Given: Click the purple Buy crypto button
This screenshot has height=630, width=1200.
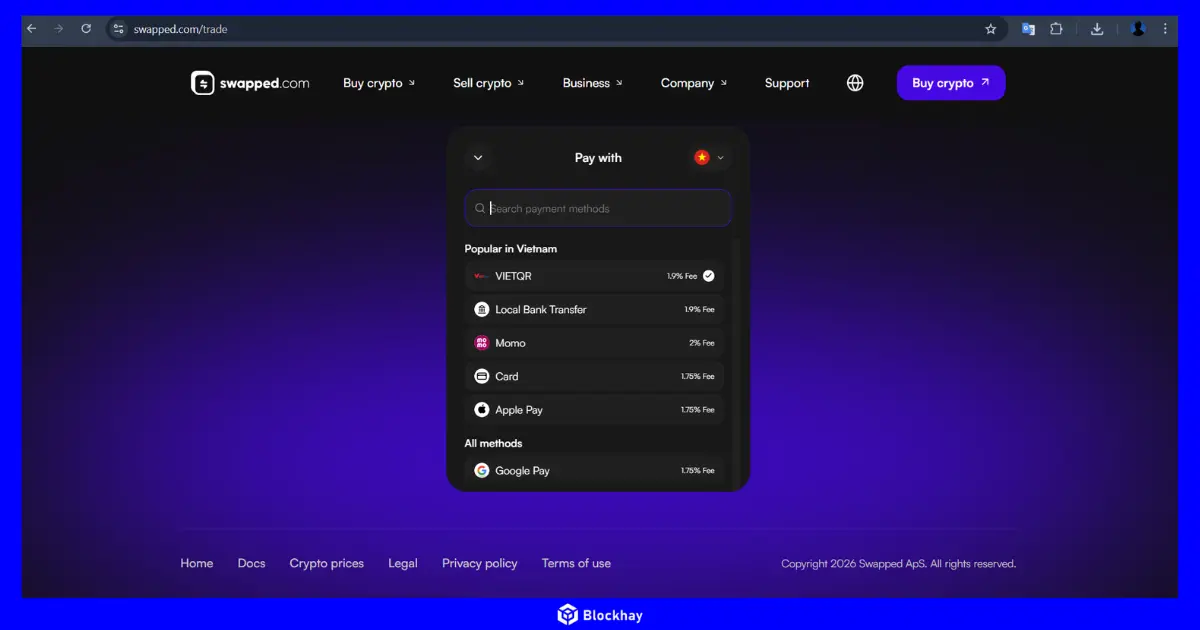Looking at the screenshot, I should (x=950, y=83).
